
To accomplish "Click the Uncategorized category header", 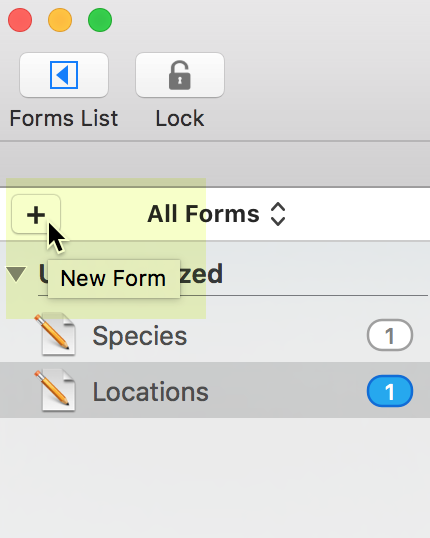I will pos(130,274).
